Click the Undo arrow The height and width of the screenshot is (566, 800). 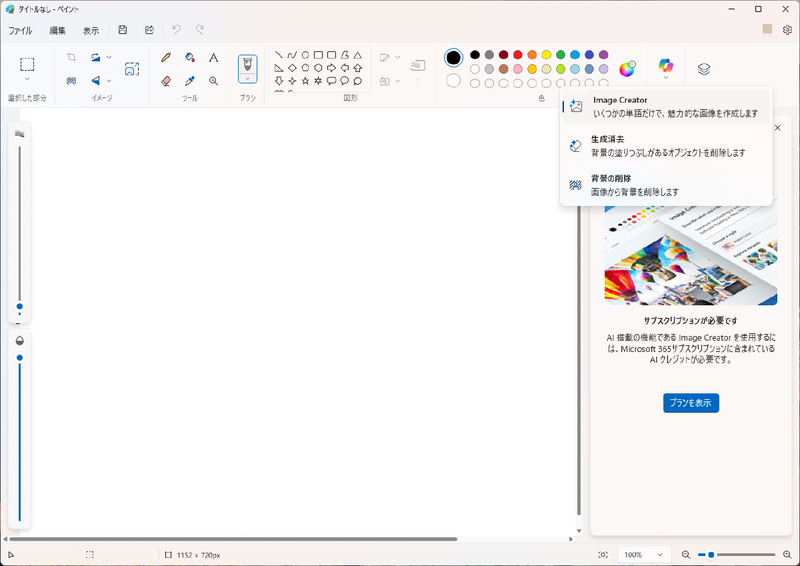176,30
